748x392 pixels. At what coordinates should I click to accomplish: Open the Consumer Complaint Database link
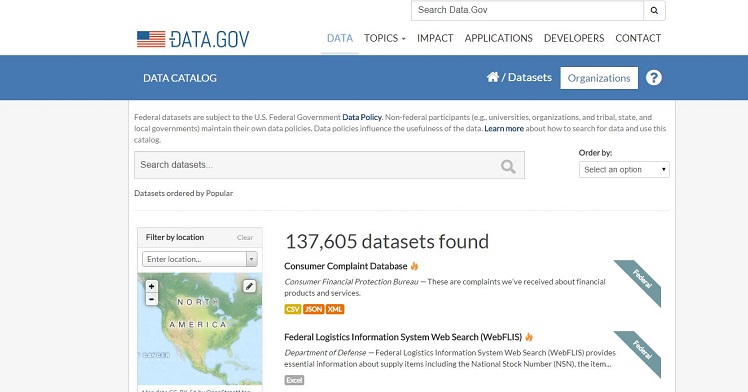[345, 266]
